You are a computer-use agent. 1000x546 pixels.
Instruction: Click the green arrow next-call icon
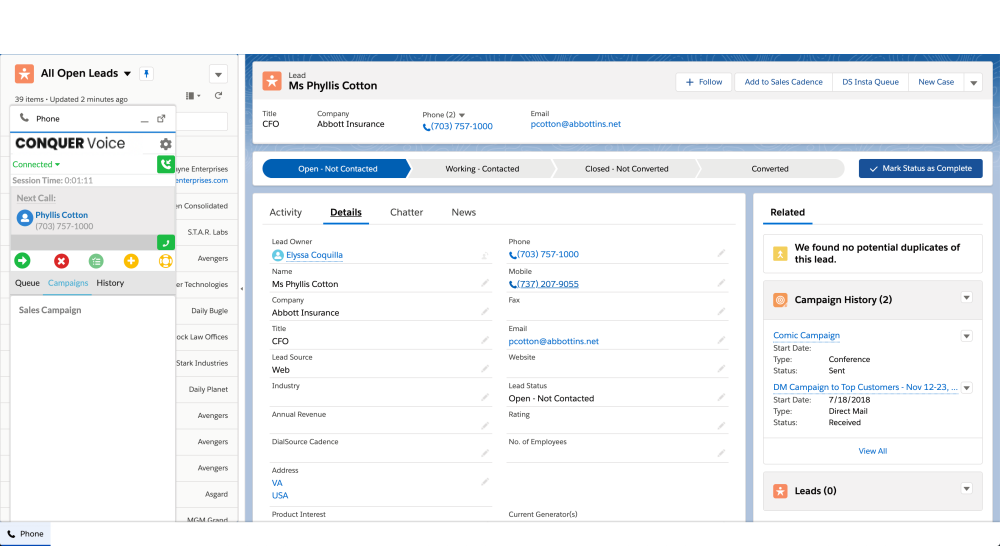[22, 260]
